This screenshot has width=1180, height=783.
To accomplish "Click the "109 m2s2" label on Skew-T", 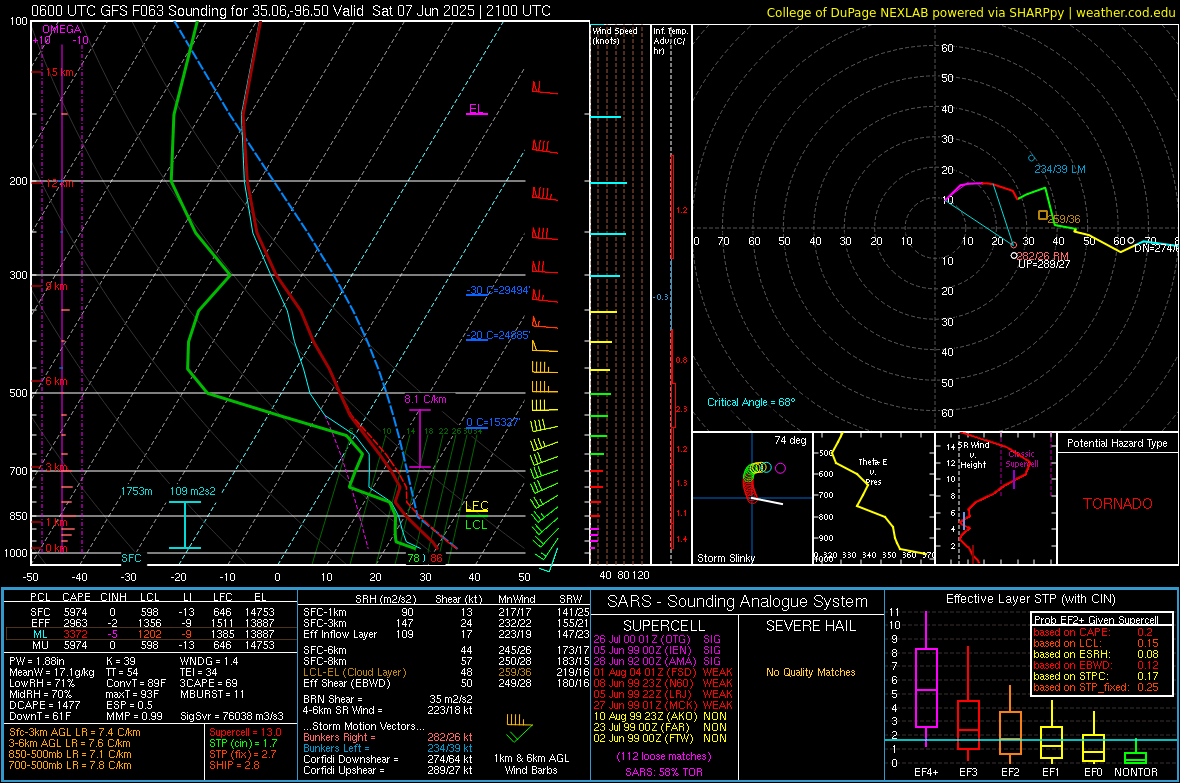I will (x=193, y=491).
